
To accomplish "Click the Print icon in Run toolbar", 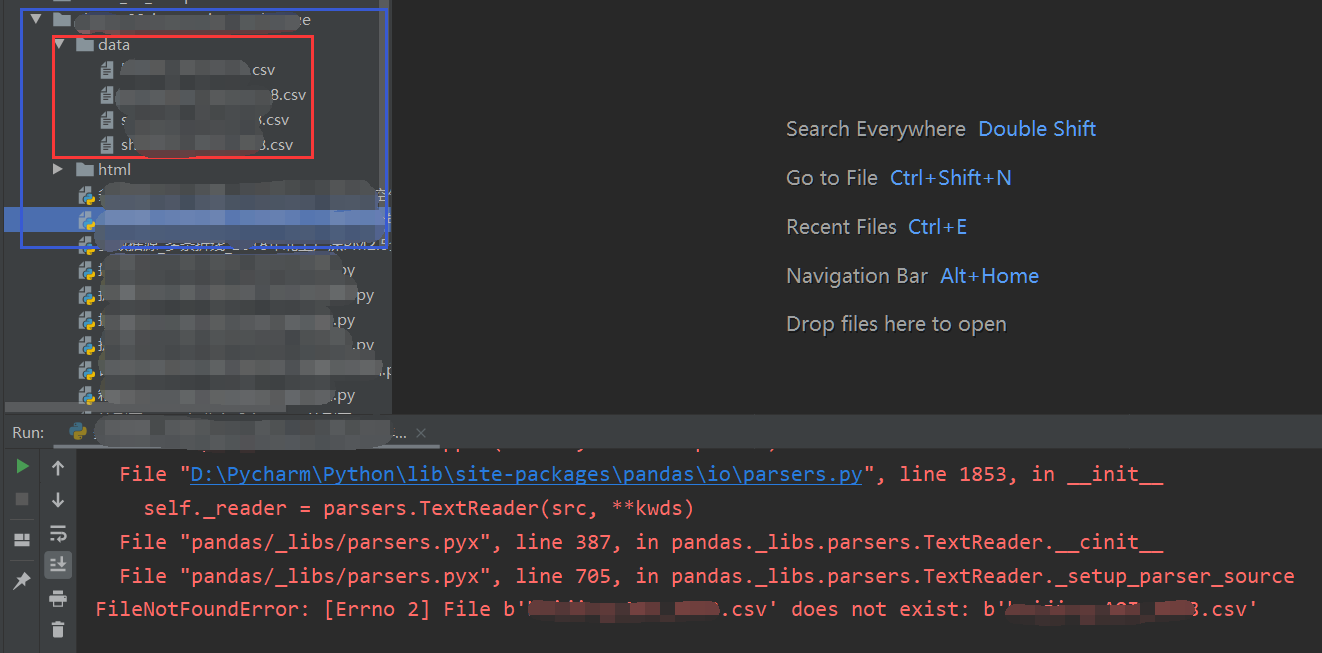I will (58, 598).
